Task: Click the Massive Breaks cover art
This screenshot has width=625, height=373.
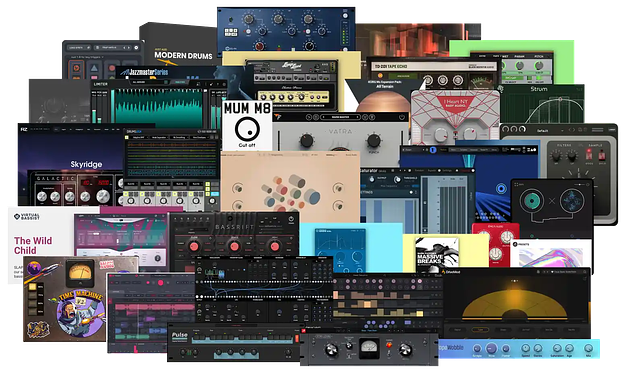Action: tap(437, 255)
